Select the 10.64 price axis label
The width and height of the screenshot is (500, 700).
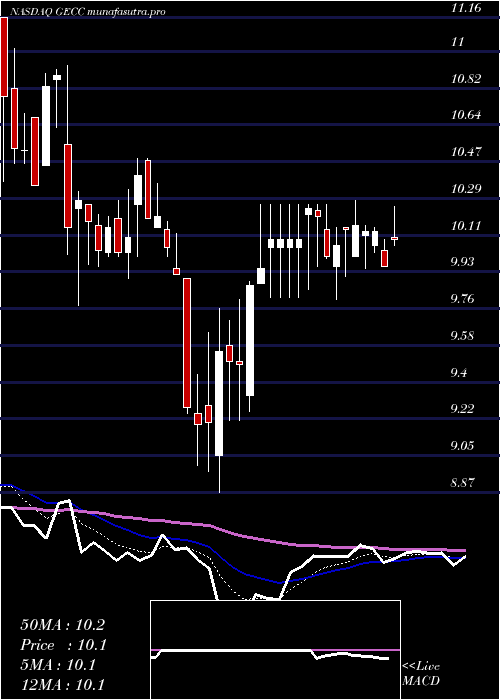click(x=466, y=116)
